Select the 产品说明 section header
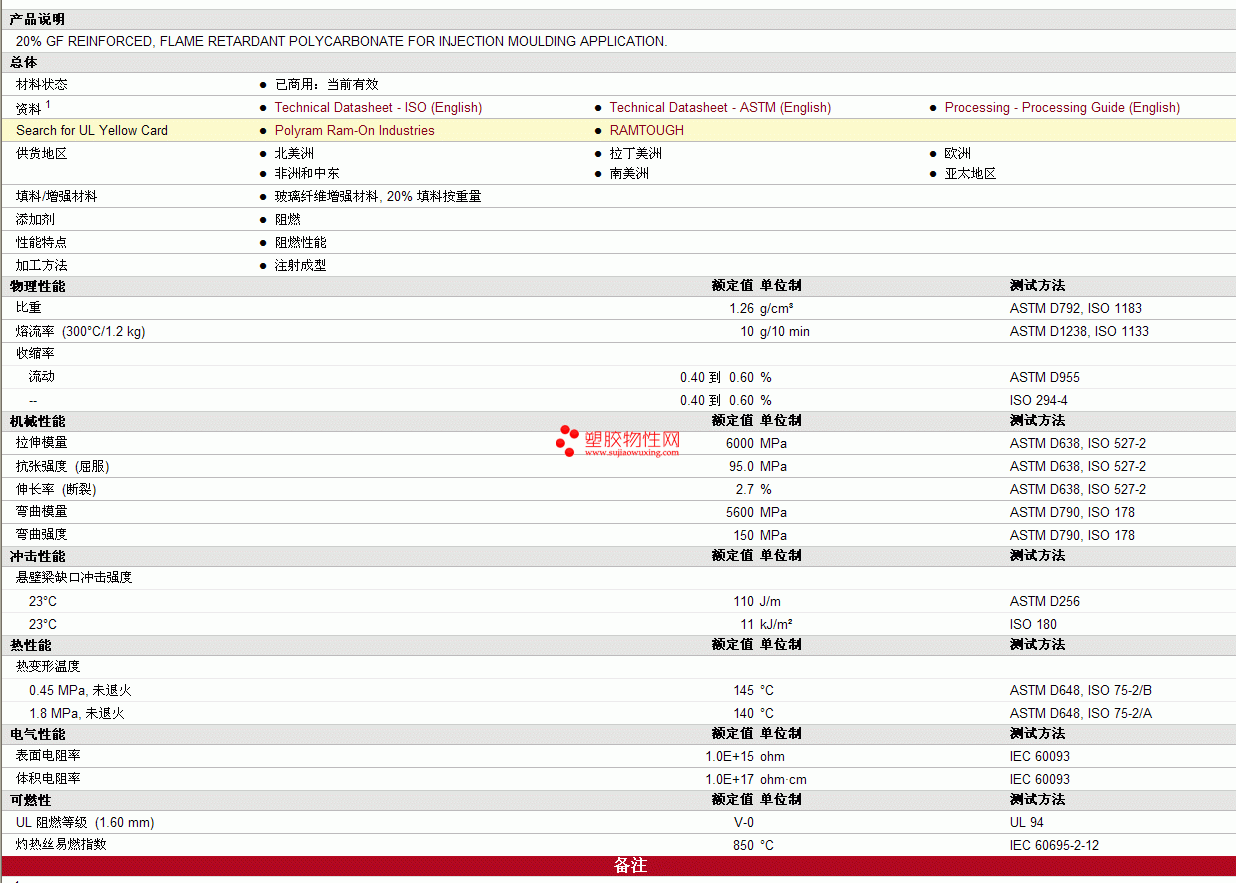 pos(37,20)
